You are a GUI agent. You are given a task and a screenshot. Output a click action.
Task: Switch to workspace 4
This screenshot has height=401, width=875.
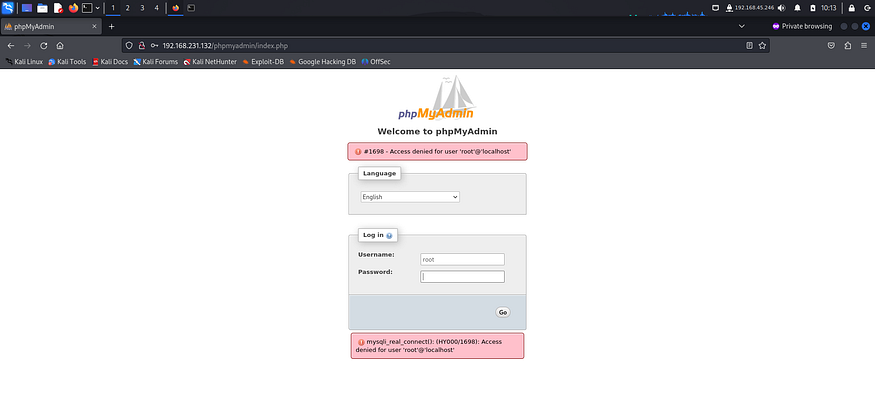click(x=156, y=8)
